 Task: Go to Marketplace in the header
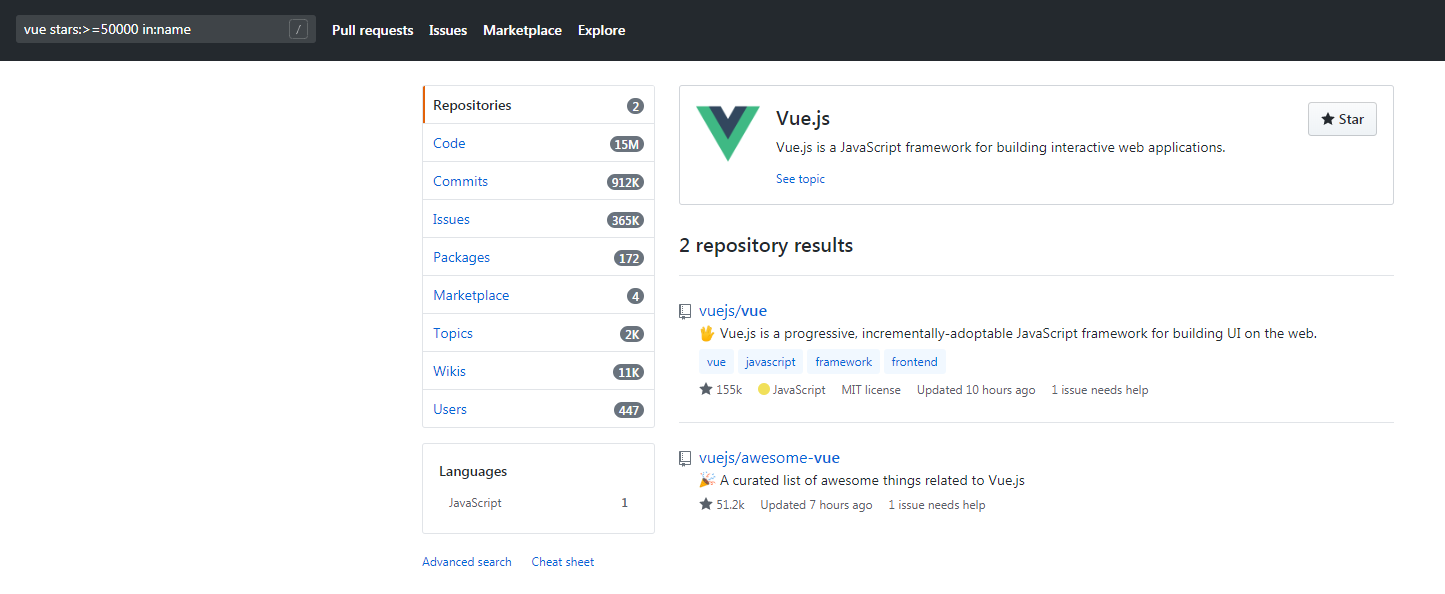pyautogui.click(x=522, y=30)
